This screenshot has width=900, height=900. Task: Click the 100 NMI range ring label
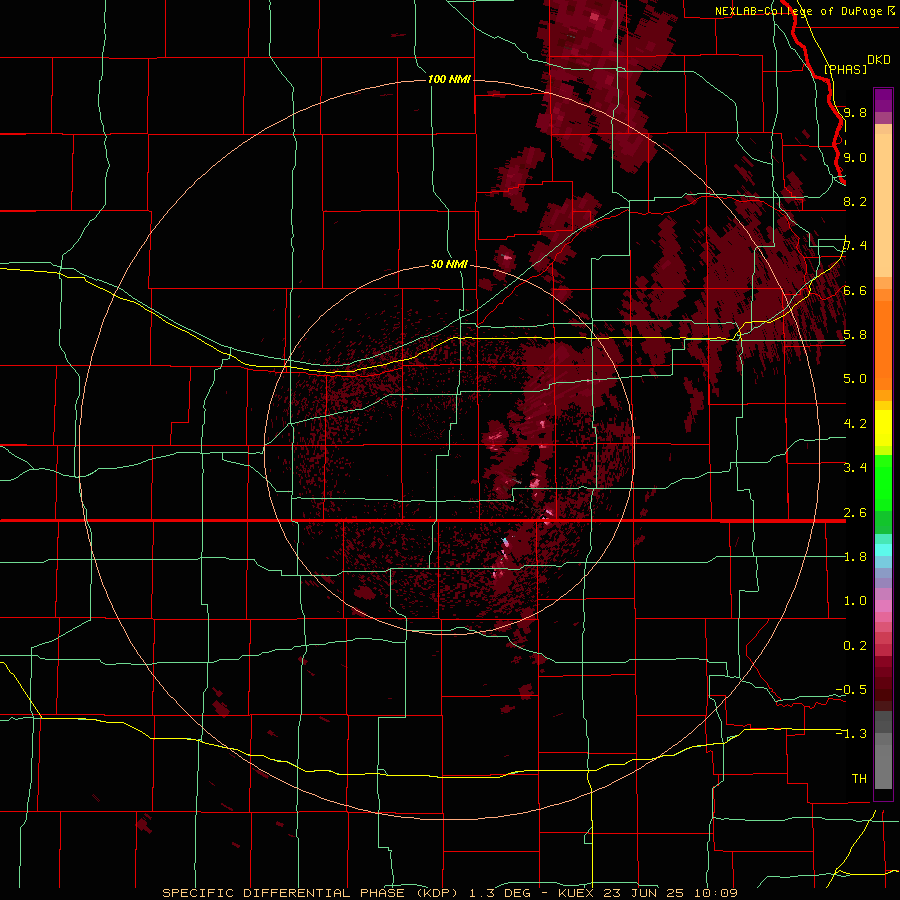tap(449, 79)
